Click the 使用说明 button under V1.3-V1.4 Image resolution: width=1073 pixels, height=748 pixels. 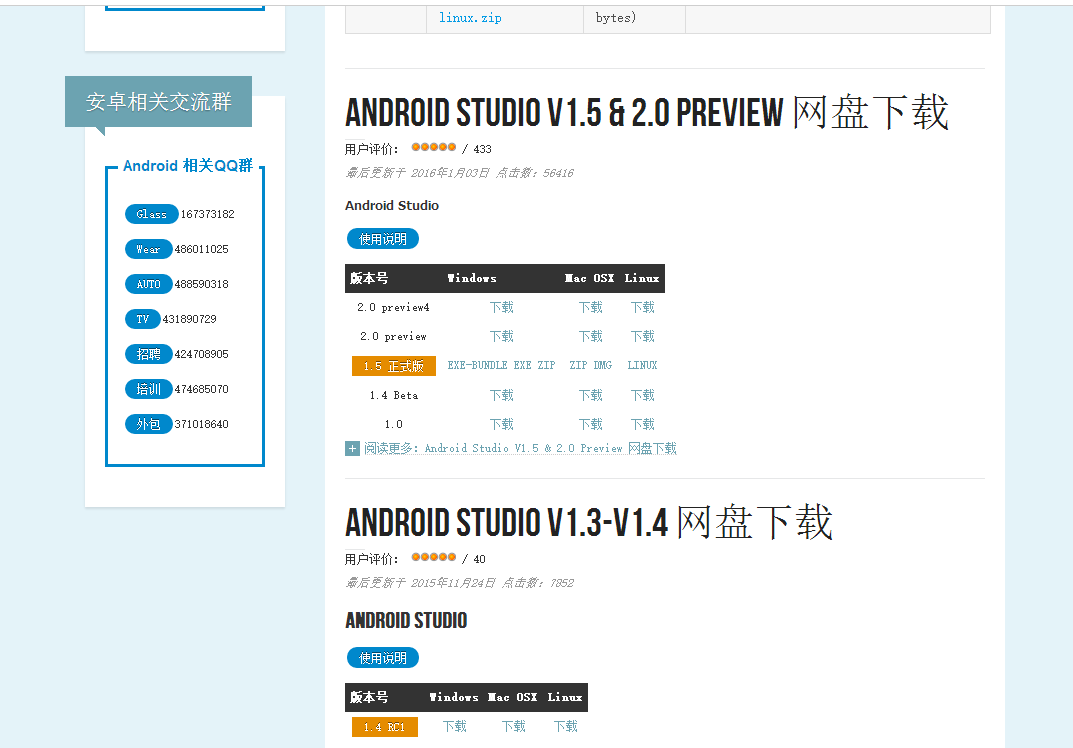383,658
